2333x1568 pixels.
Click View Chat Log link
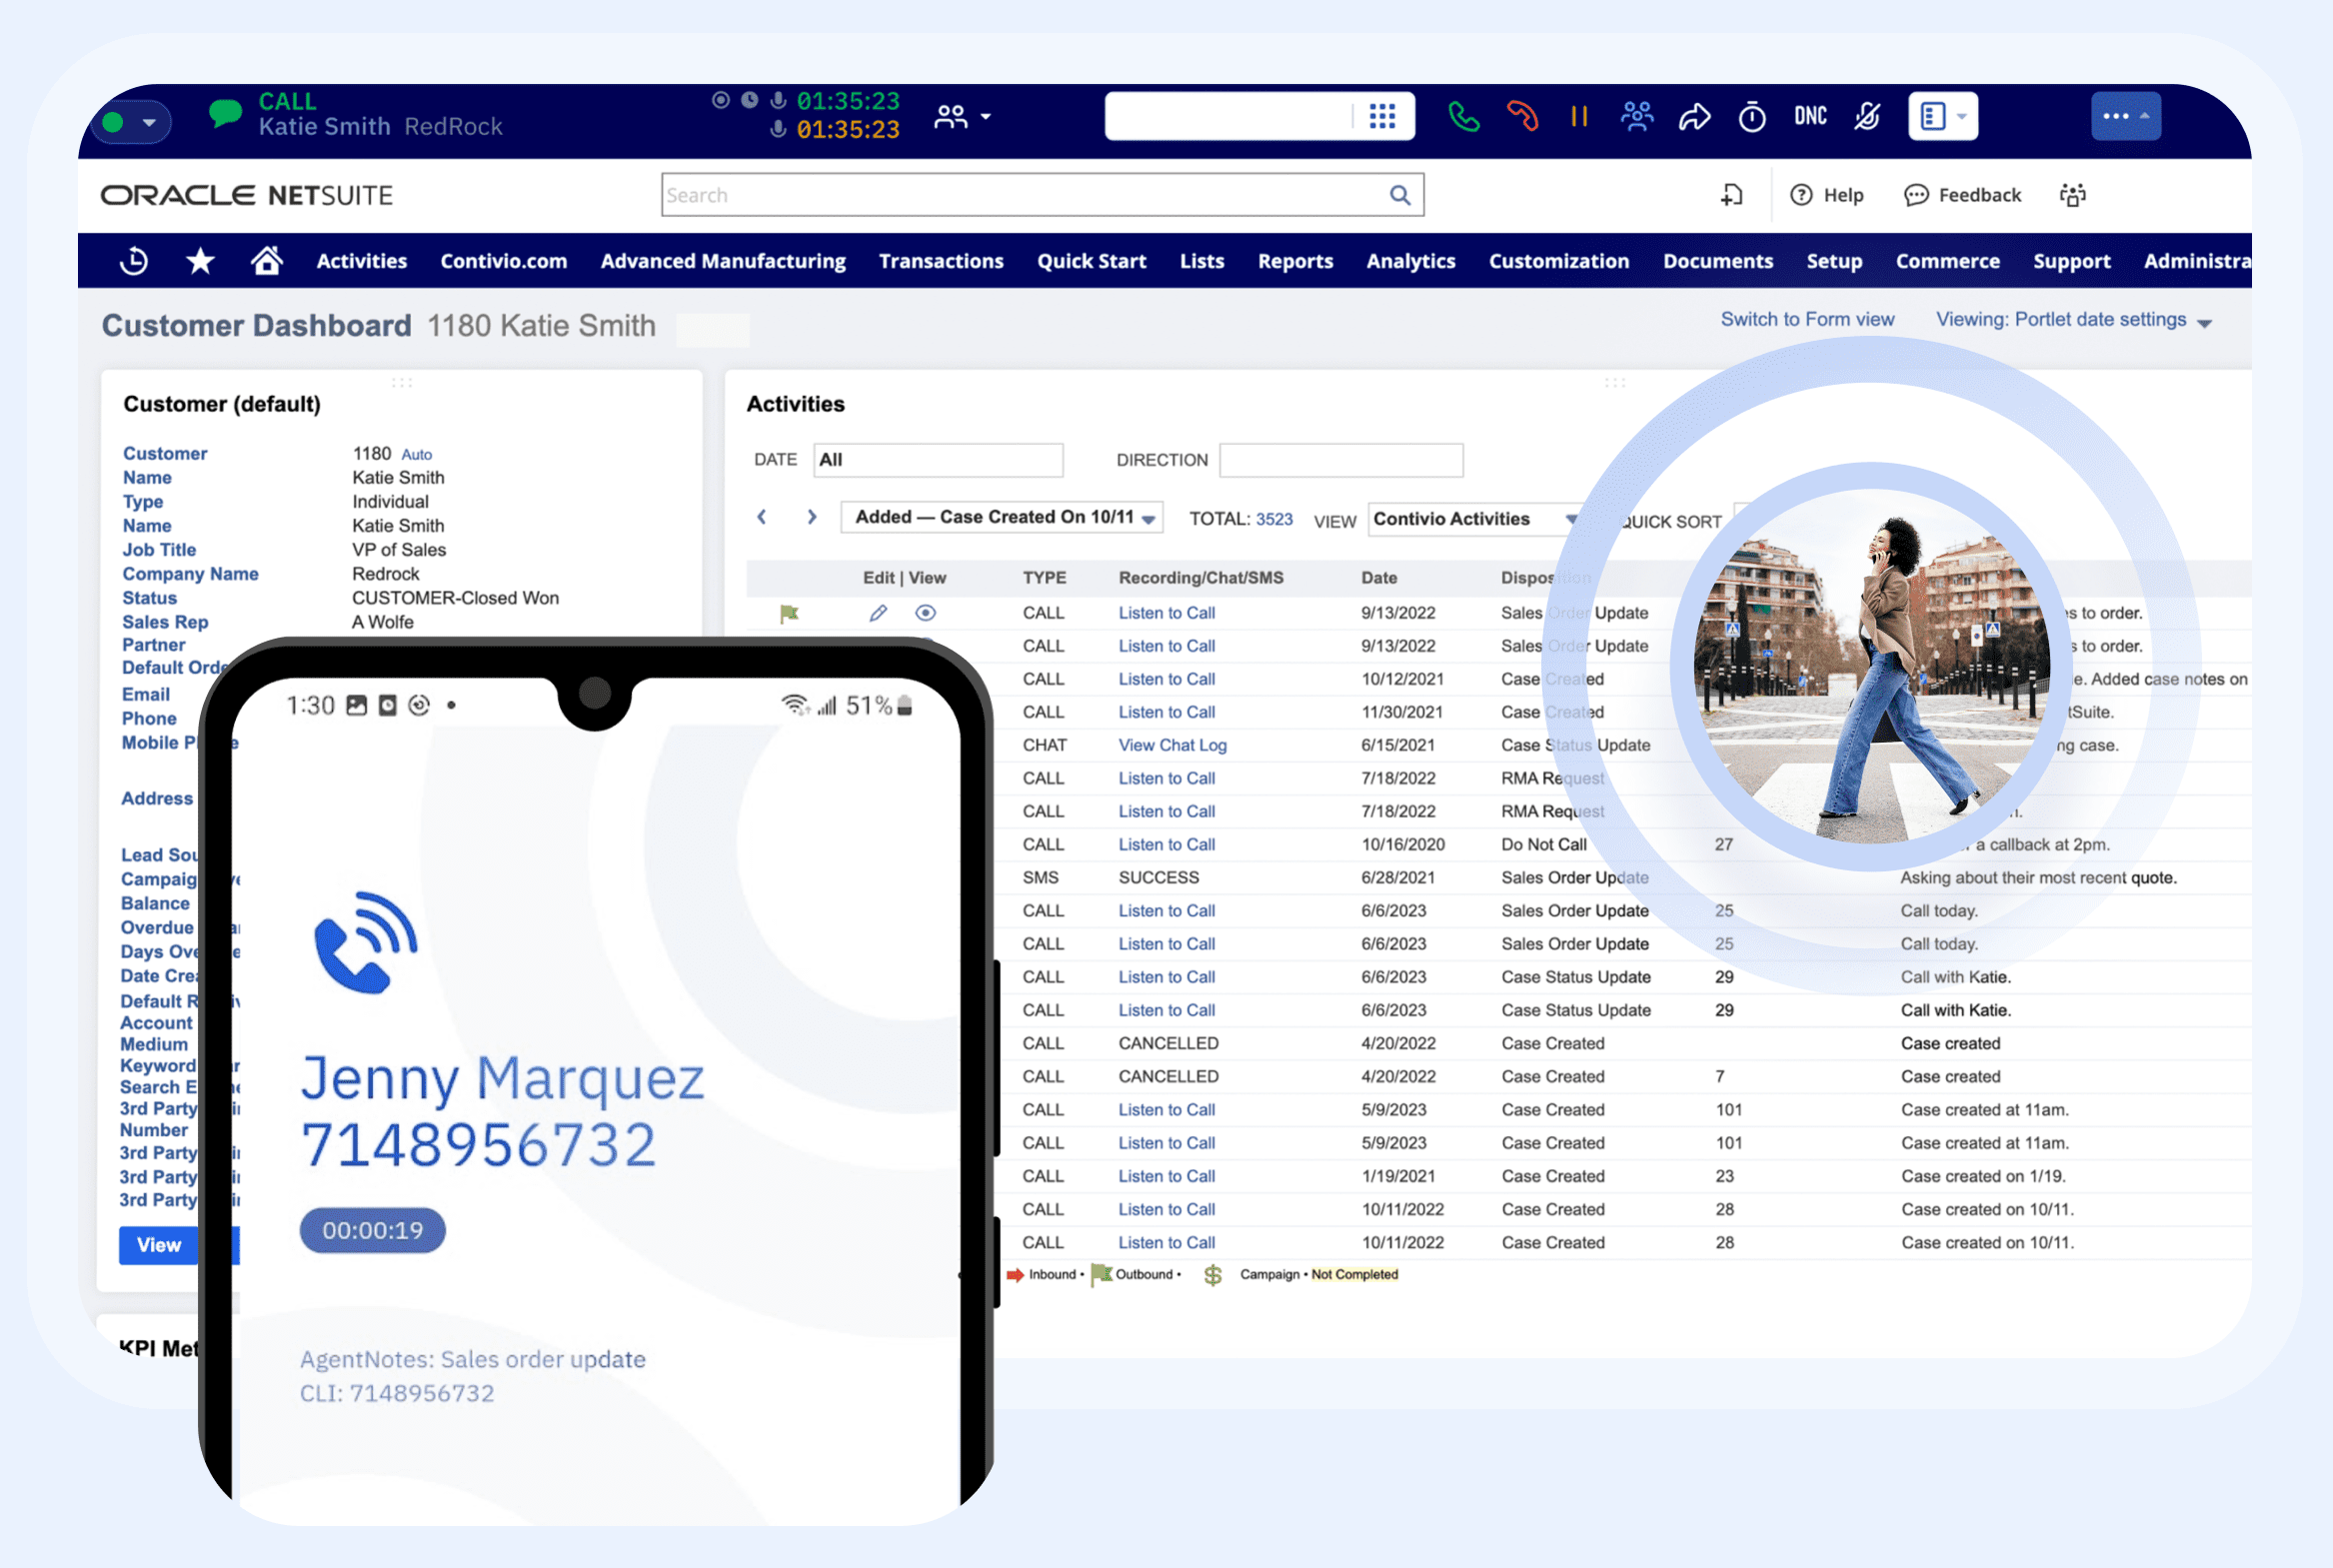point(1172,745)
